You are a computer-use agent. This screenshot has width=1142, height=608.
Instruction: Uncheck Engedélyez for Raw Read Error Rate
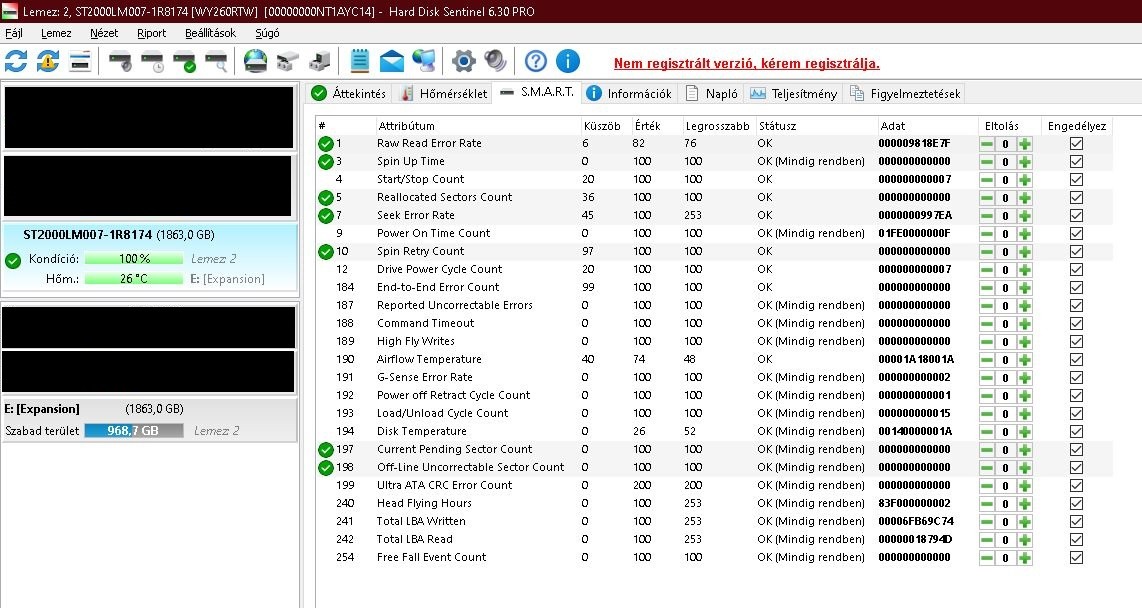(x=1076, y=143)
